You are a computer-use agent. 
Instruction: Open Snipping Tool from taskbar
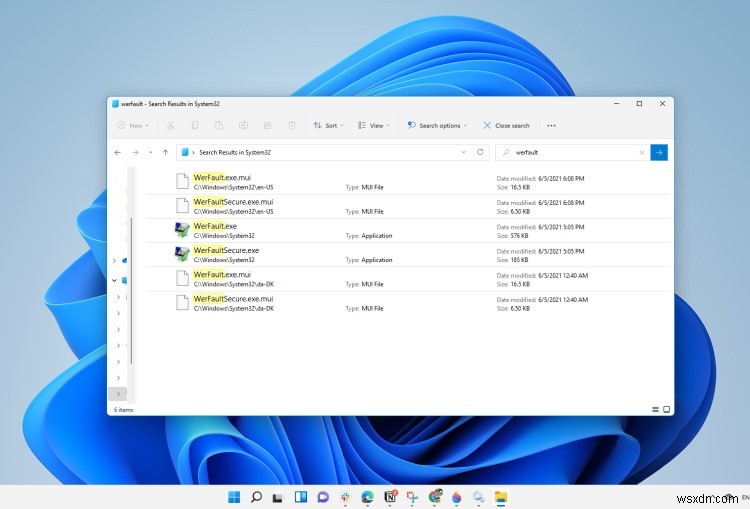412,498
